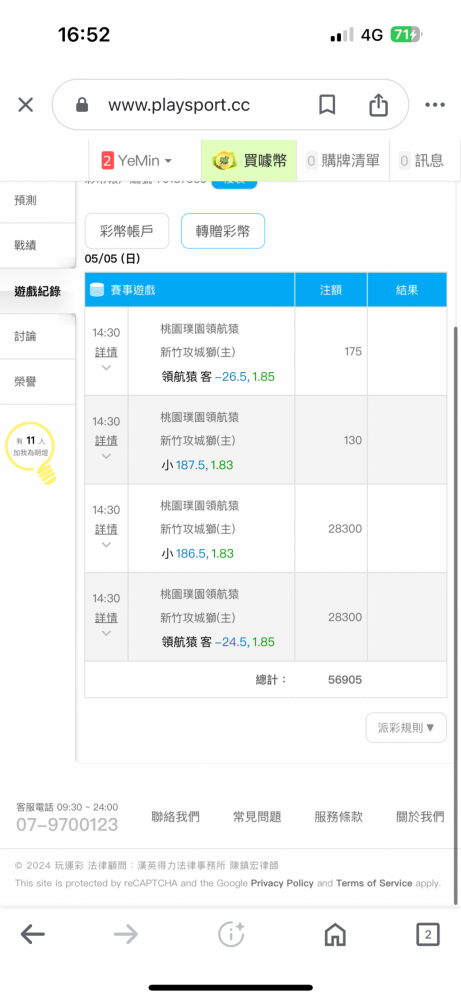The image size is (461, 1000).
Task: Expand chevron under 詳情 in 175 row
Action: pos(106,368)
